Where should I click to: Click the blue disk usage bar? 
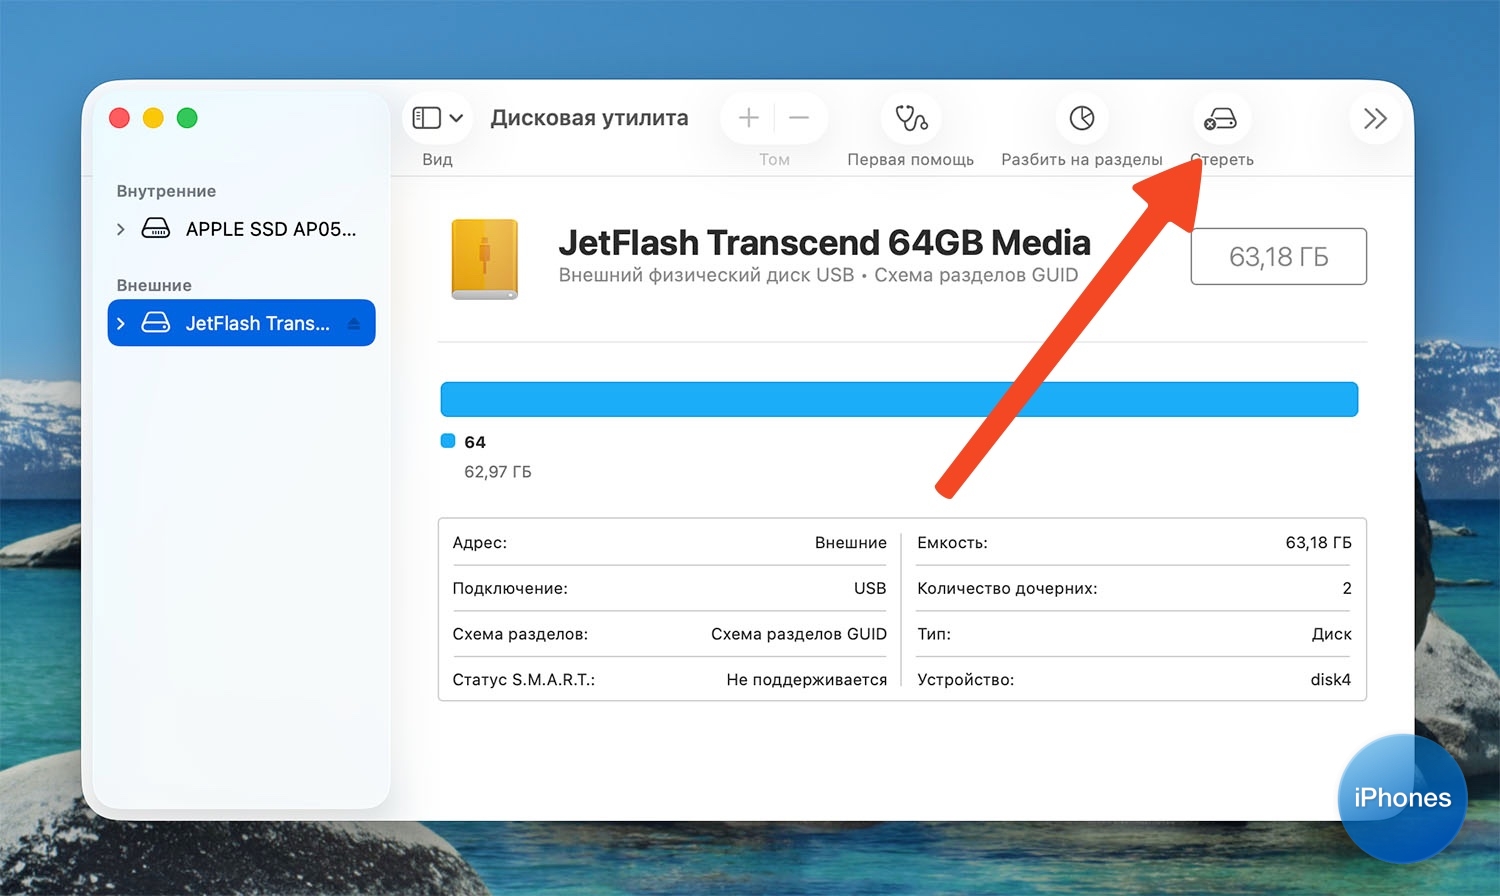tap(899, 399)
